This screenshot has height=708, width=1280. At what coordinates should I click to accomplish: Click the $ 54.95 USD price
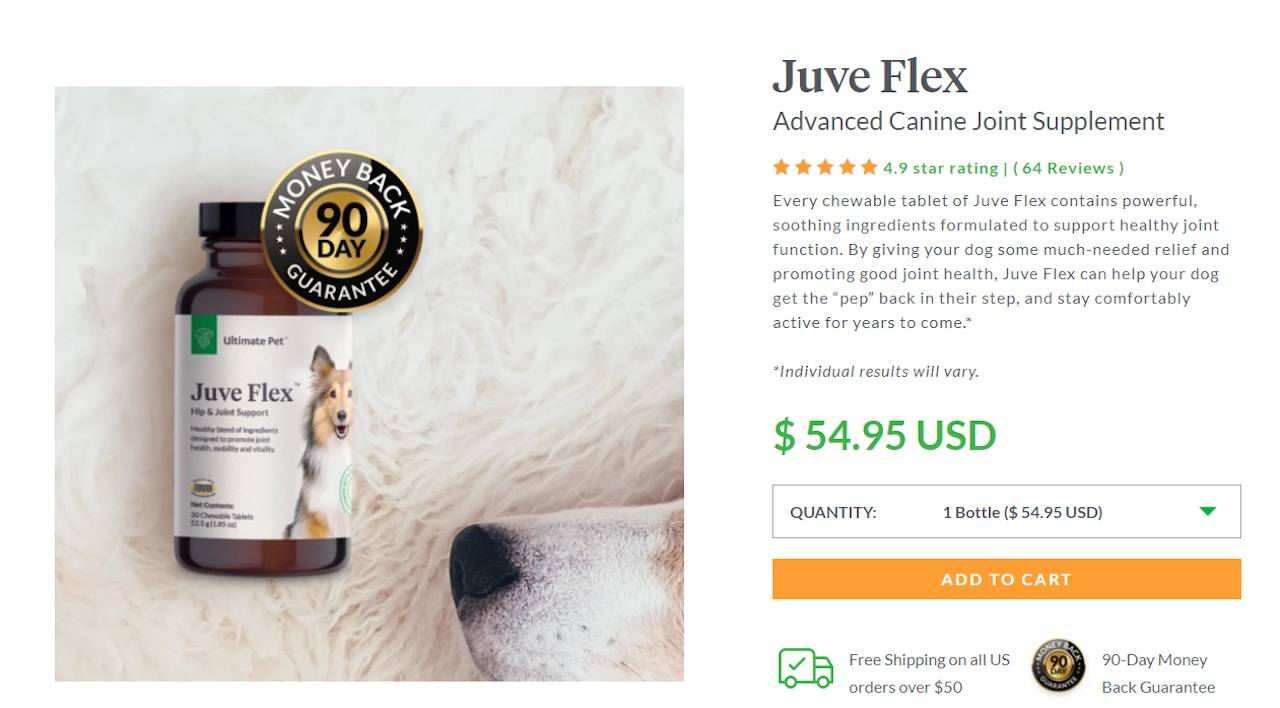click(885, 435)
